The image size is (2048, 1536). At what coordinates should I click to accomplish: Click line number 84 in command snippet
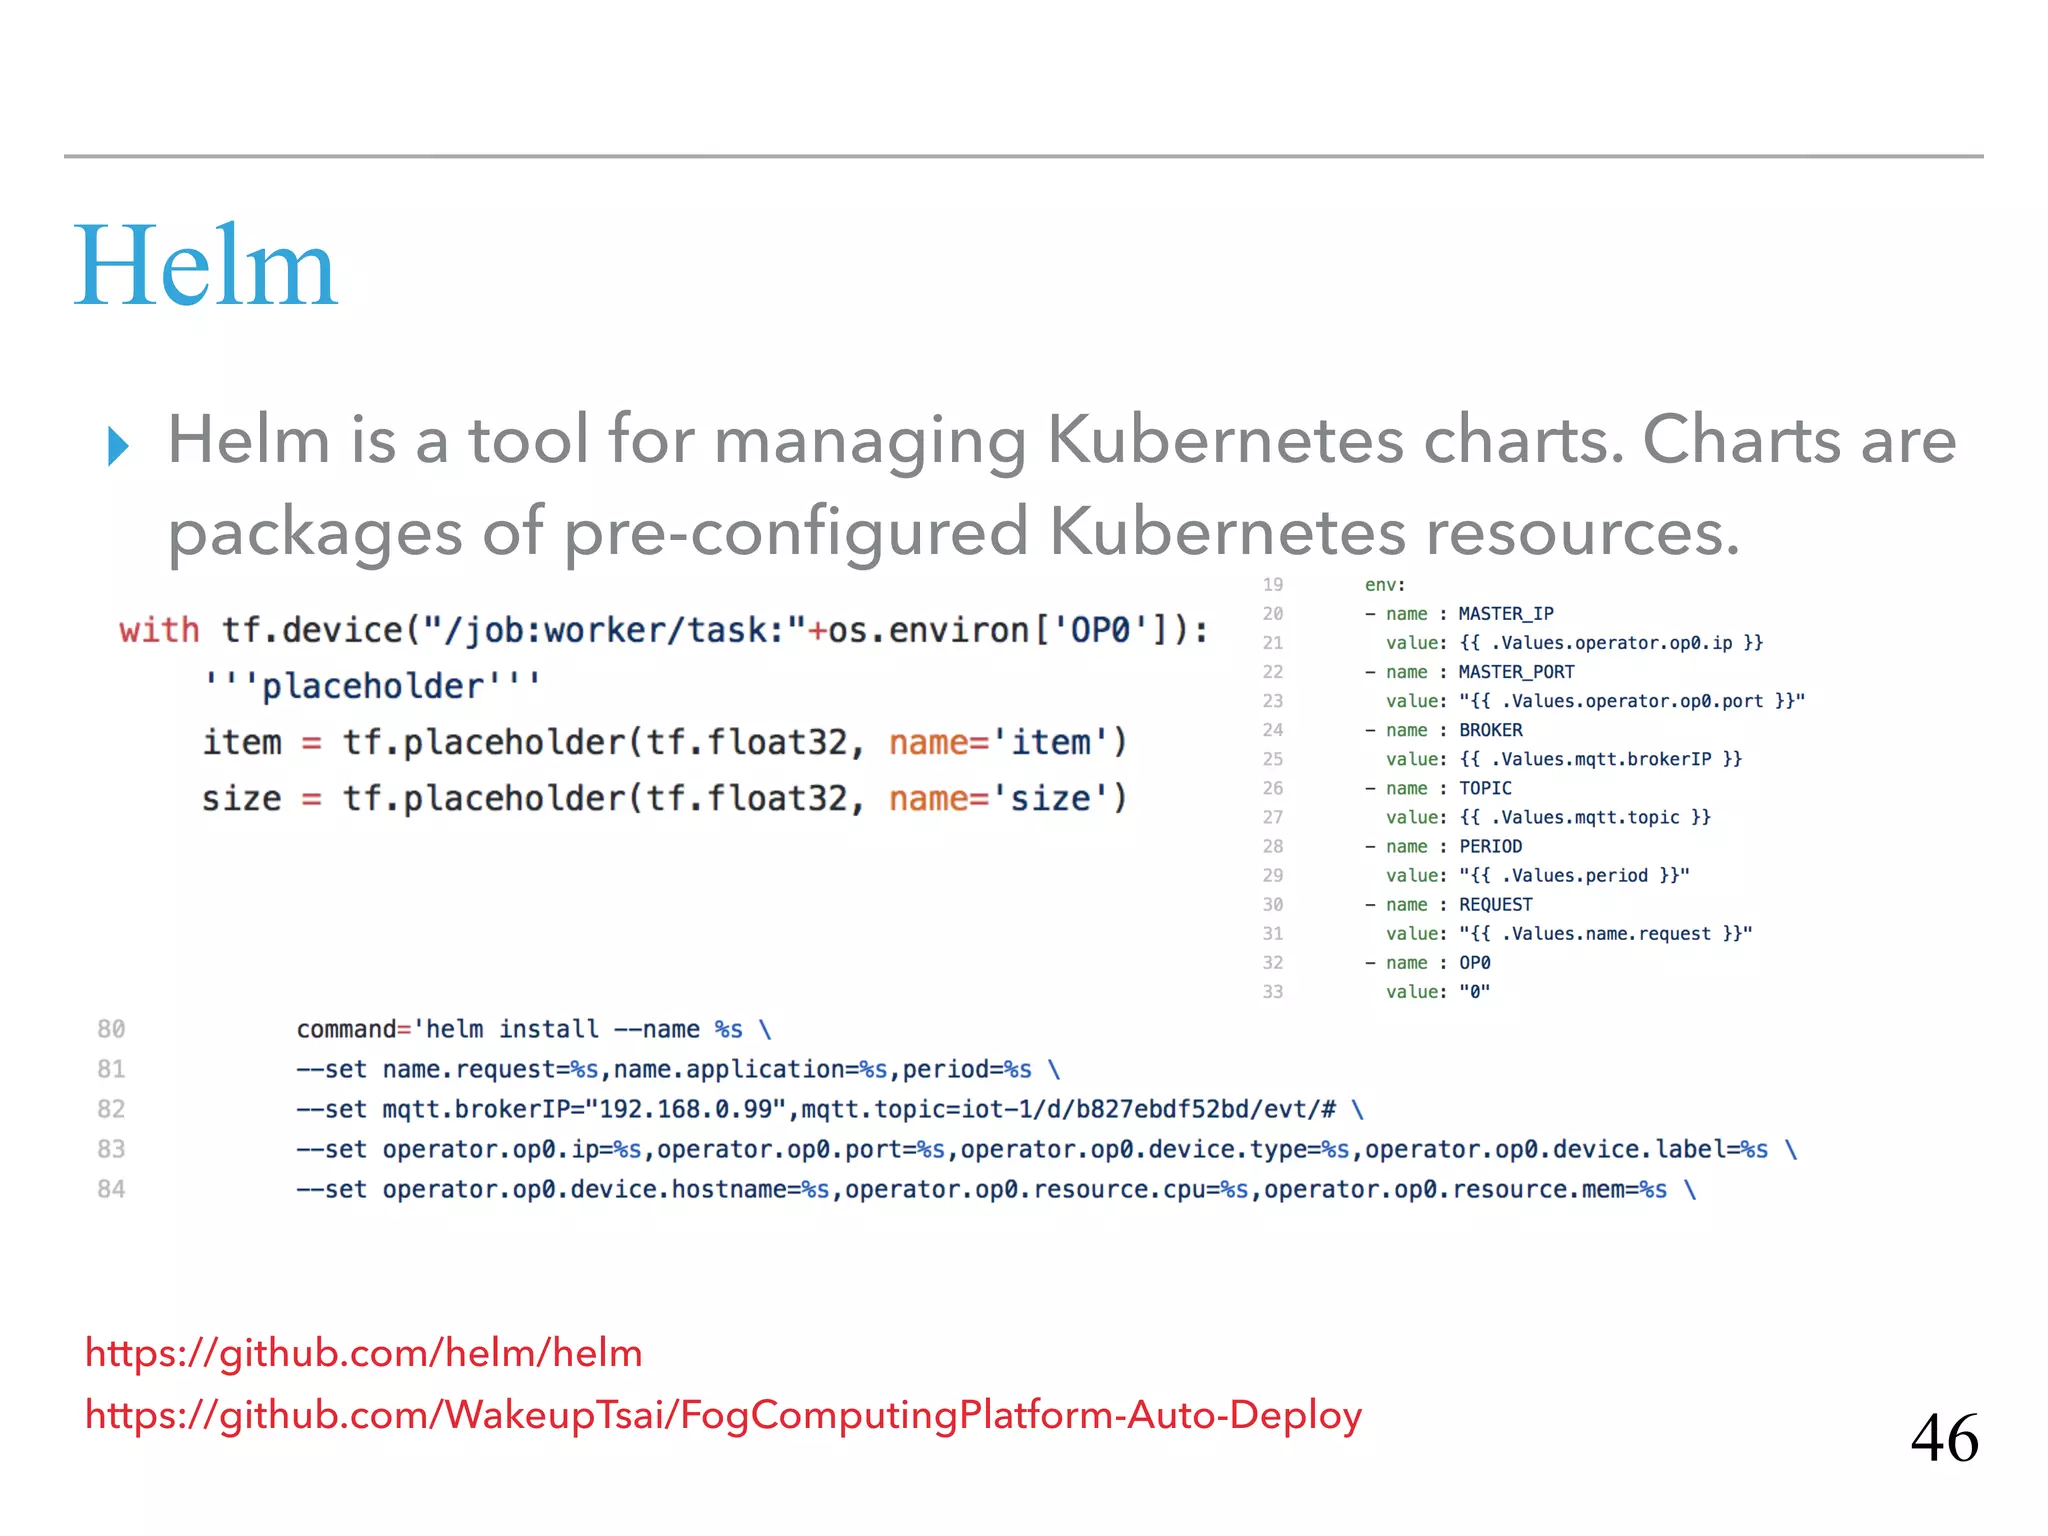coord(111,1189)
